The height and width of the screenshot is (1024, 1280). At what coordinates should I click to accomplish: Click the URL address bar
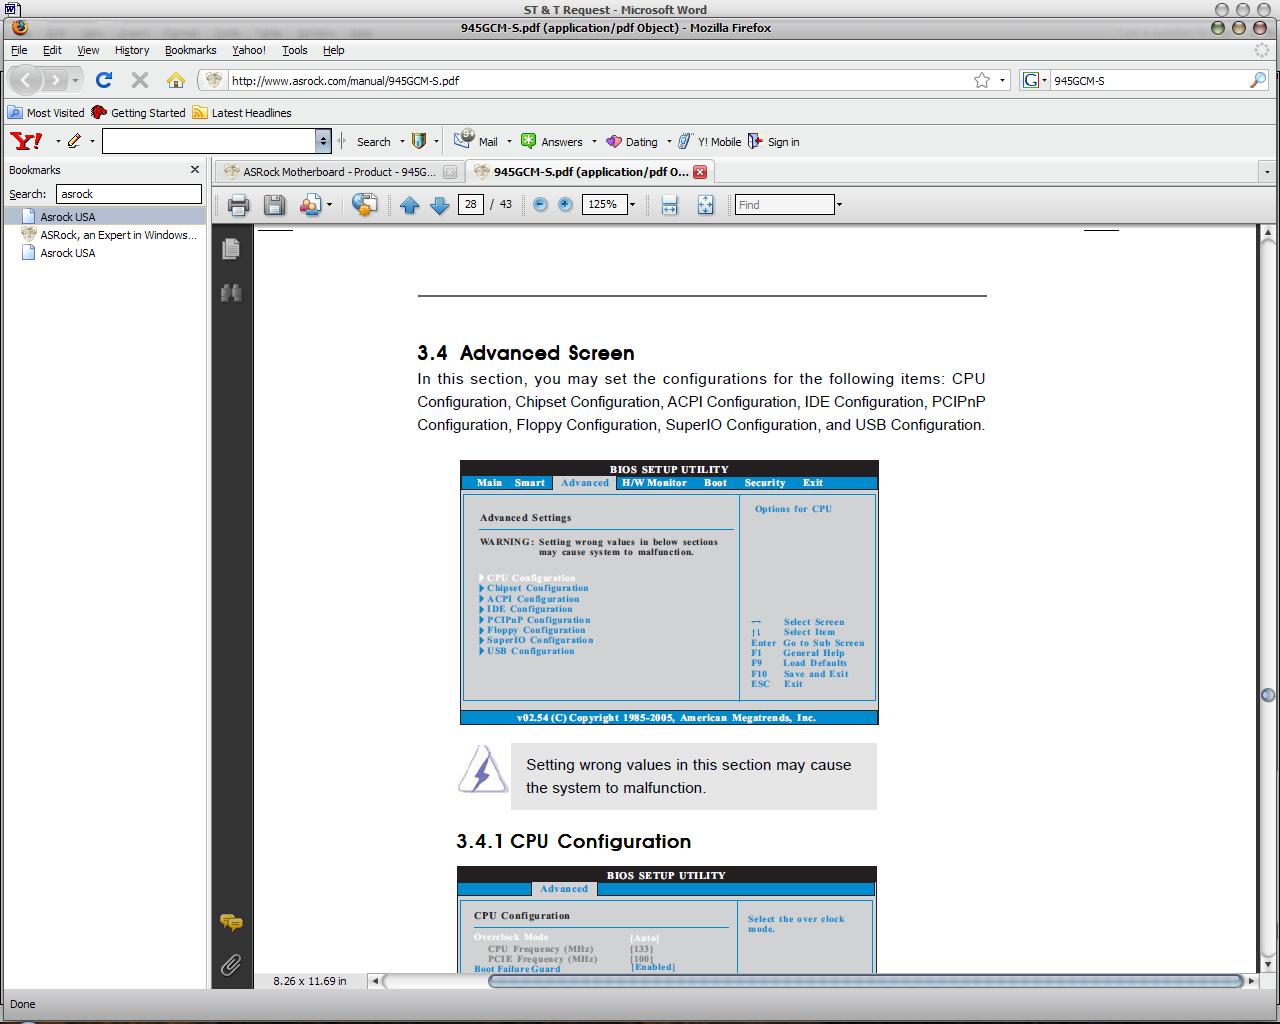[600, 80]
